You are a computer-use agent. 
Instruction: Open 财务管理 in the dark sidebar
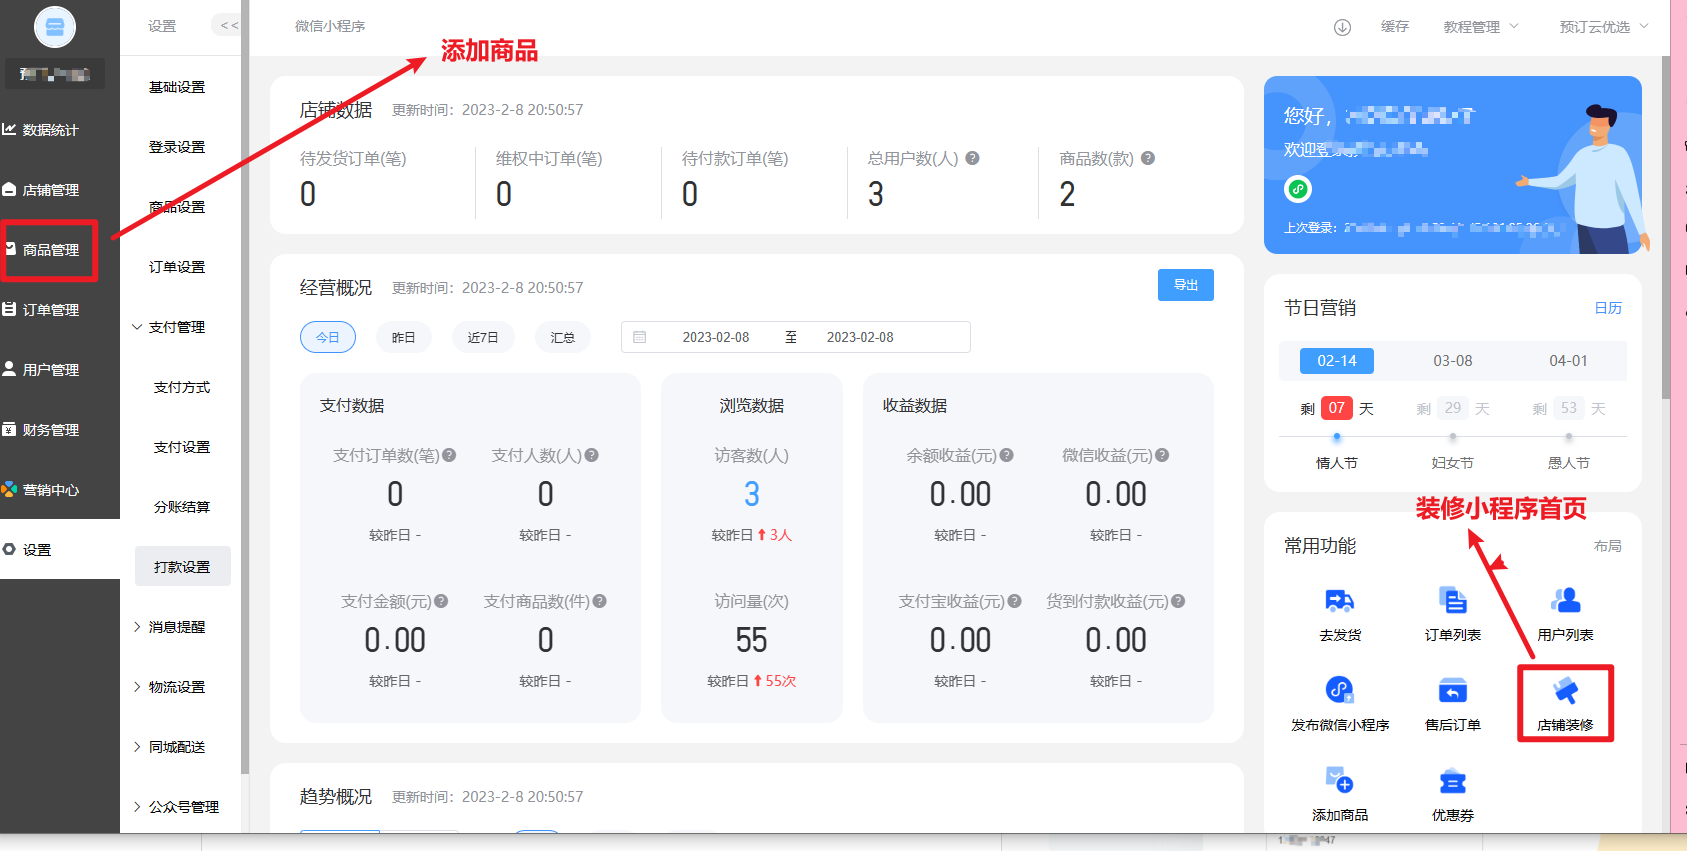50,430
